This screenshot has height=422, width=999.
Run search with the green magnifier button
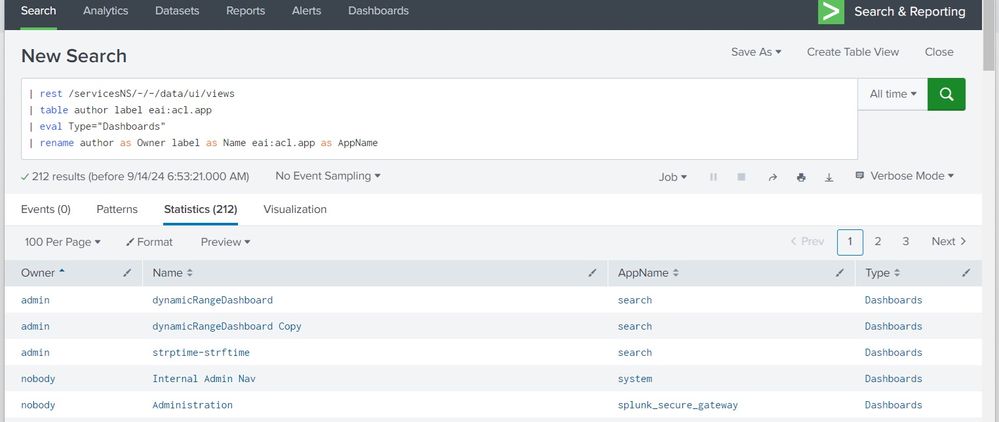(x=946, y=94)
